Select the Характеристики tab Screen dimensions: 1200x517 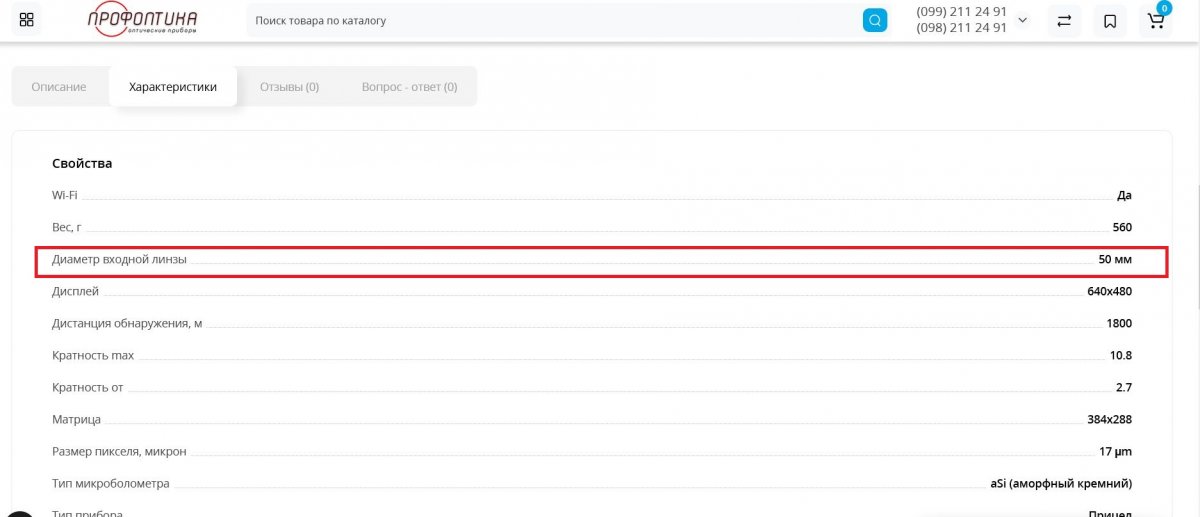[173, 87]
